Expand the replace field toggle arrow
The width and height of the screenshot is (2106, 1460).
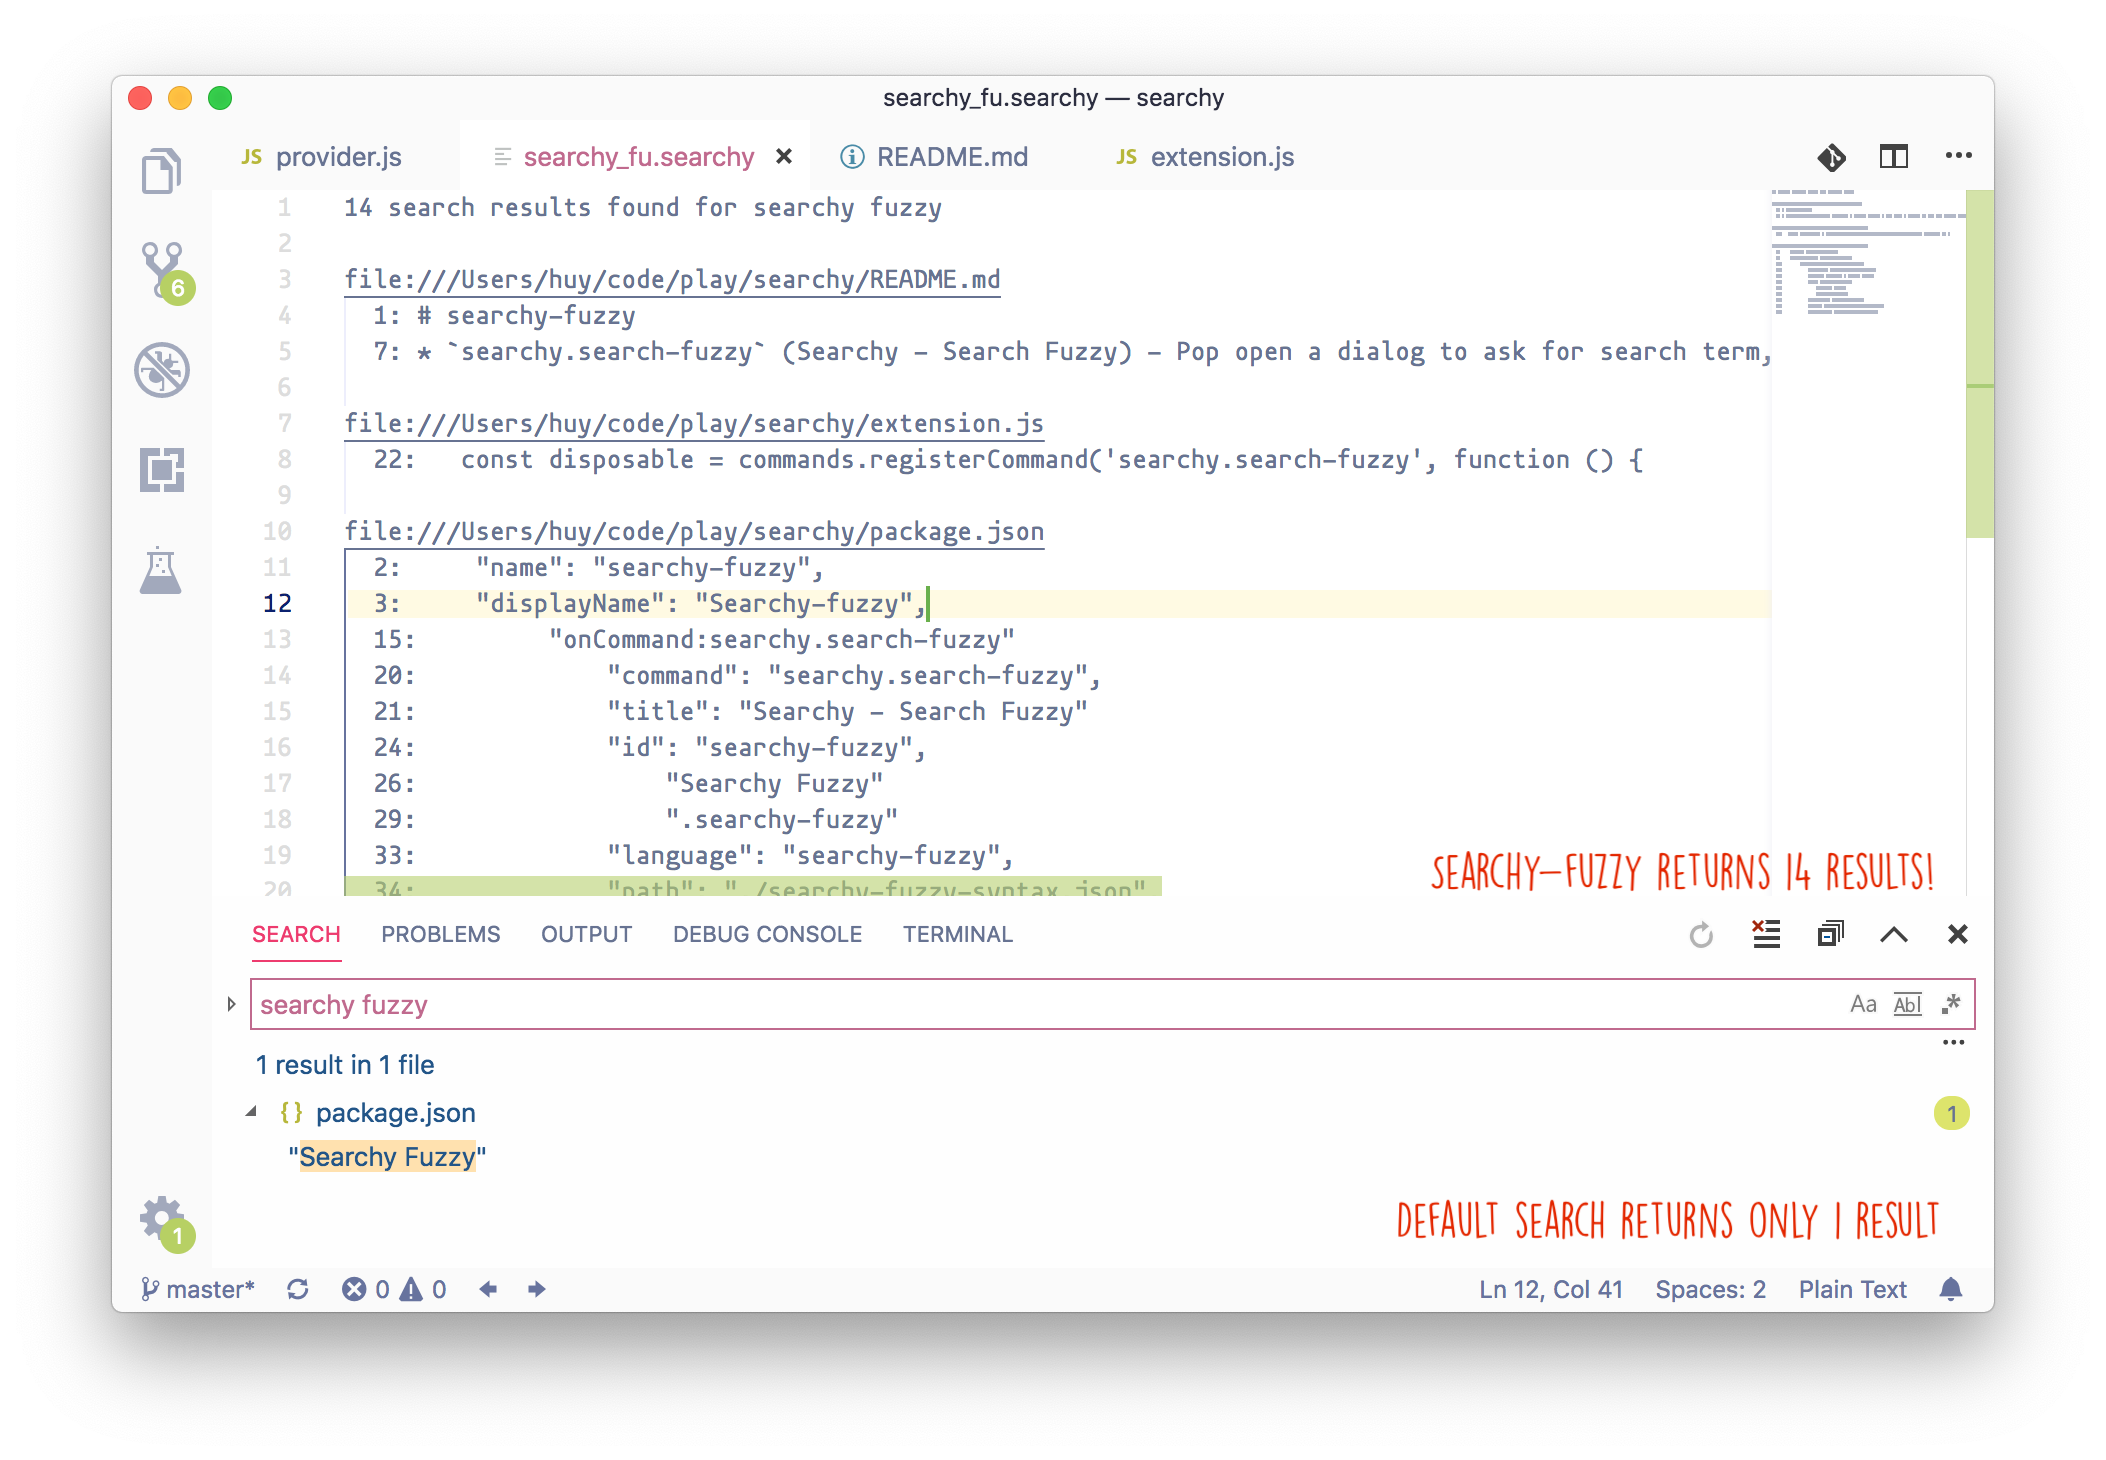coord(231,1004)
